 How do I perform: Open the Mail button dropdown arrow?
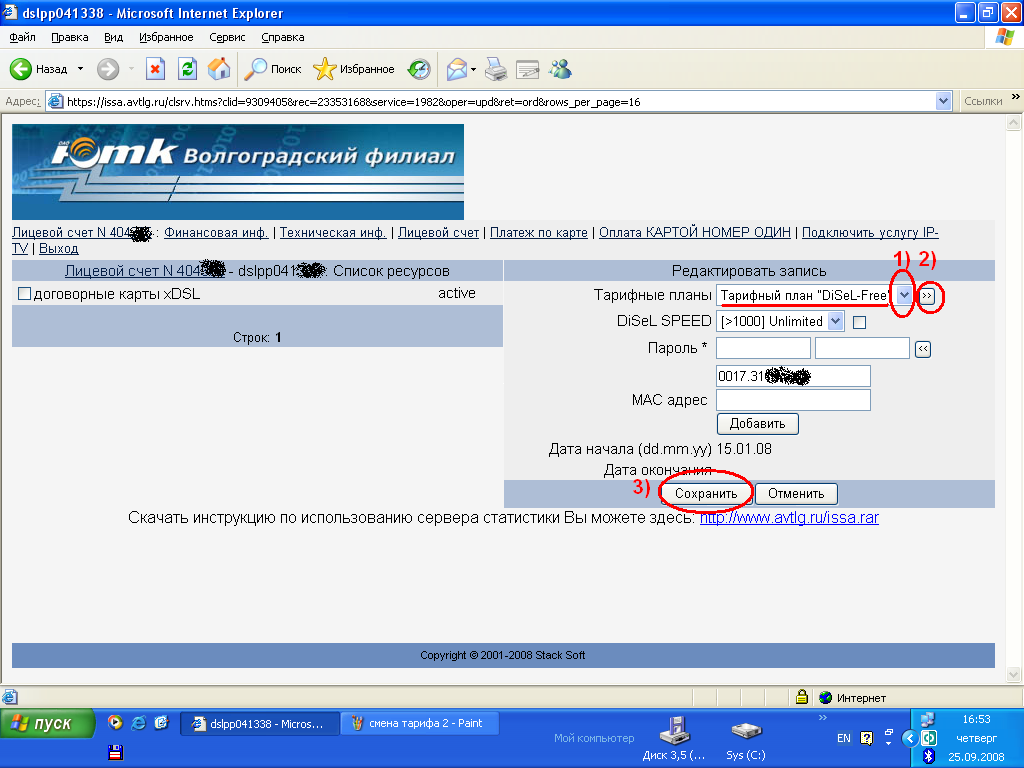coord(473,69)
